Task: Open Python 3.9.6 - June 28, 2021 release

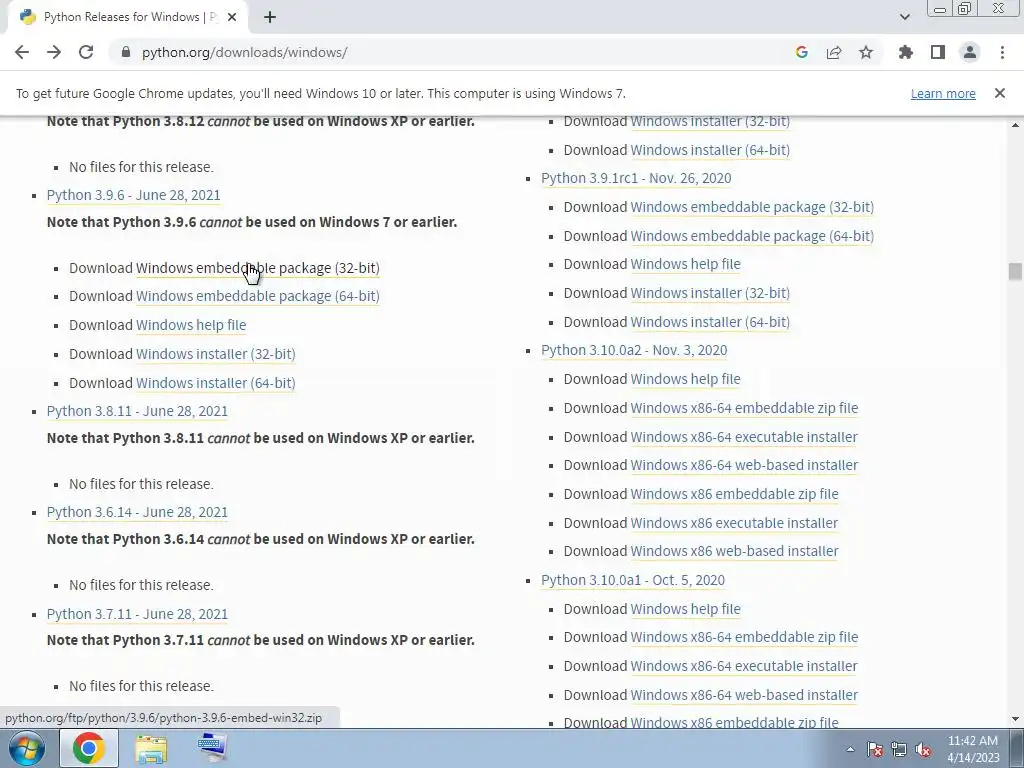Action: point(133,195)
